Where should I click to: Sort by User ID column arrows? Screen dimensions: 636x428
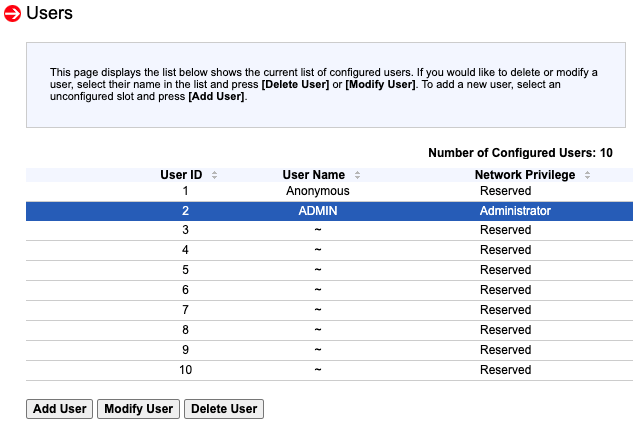[x=214, y=175]
